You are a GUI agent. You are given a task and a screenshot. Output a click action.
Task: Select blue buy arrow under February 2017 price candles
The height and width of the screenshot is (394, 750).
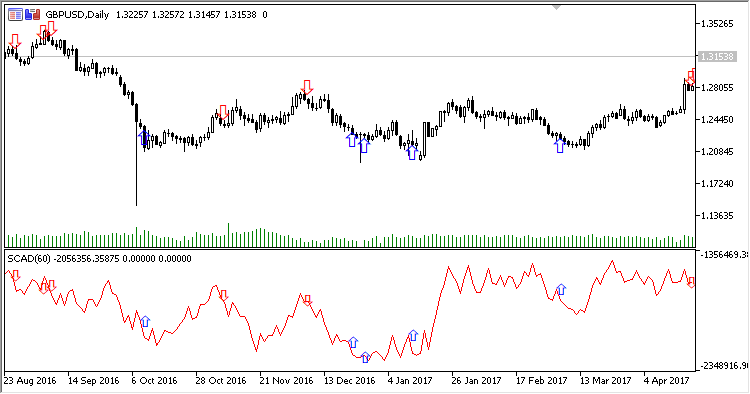560,145
